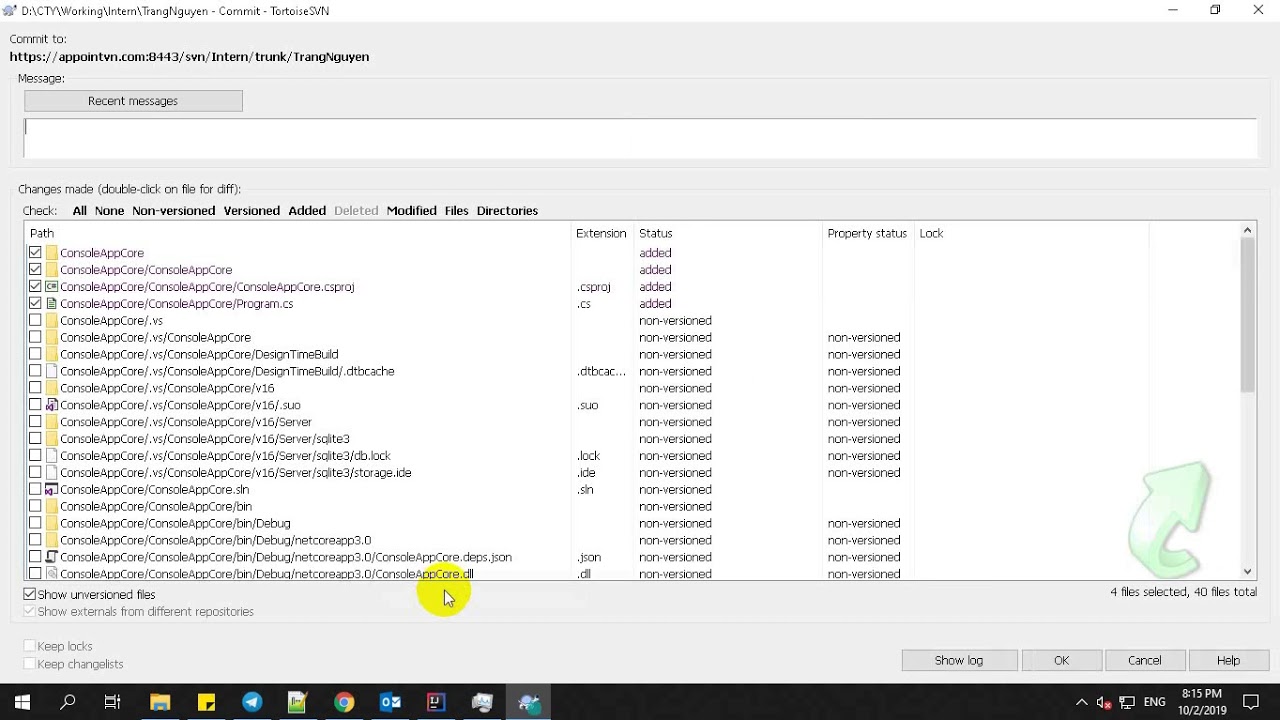Uncheck the ConsoleAppCore.csproj checkbox
This screenshot has height=720, width=1280.
[x=36, y=287]
